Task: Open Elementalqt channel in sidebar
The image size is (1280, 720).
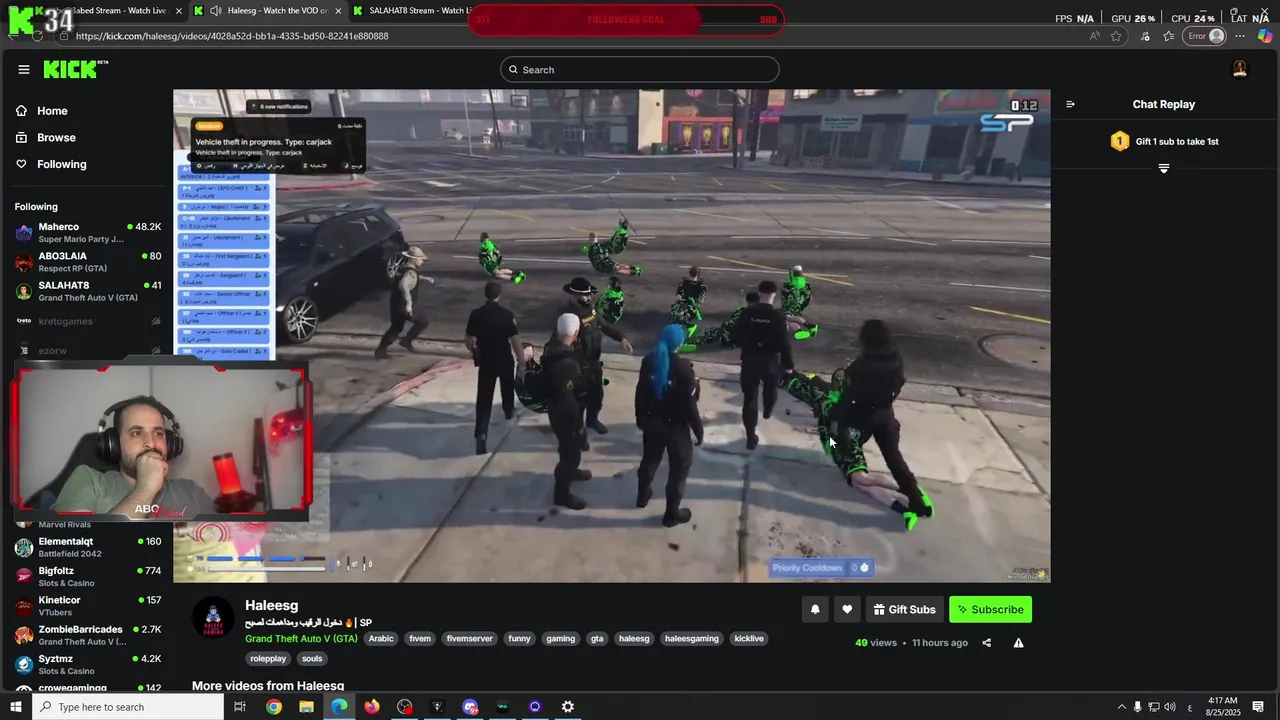Action: coord(88,547)
